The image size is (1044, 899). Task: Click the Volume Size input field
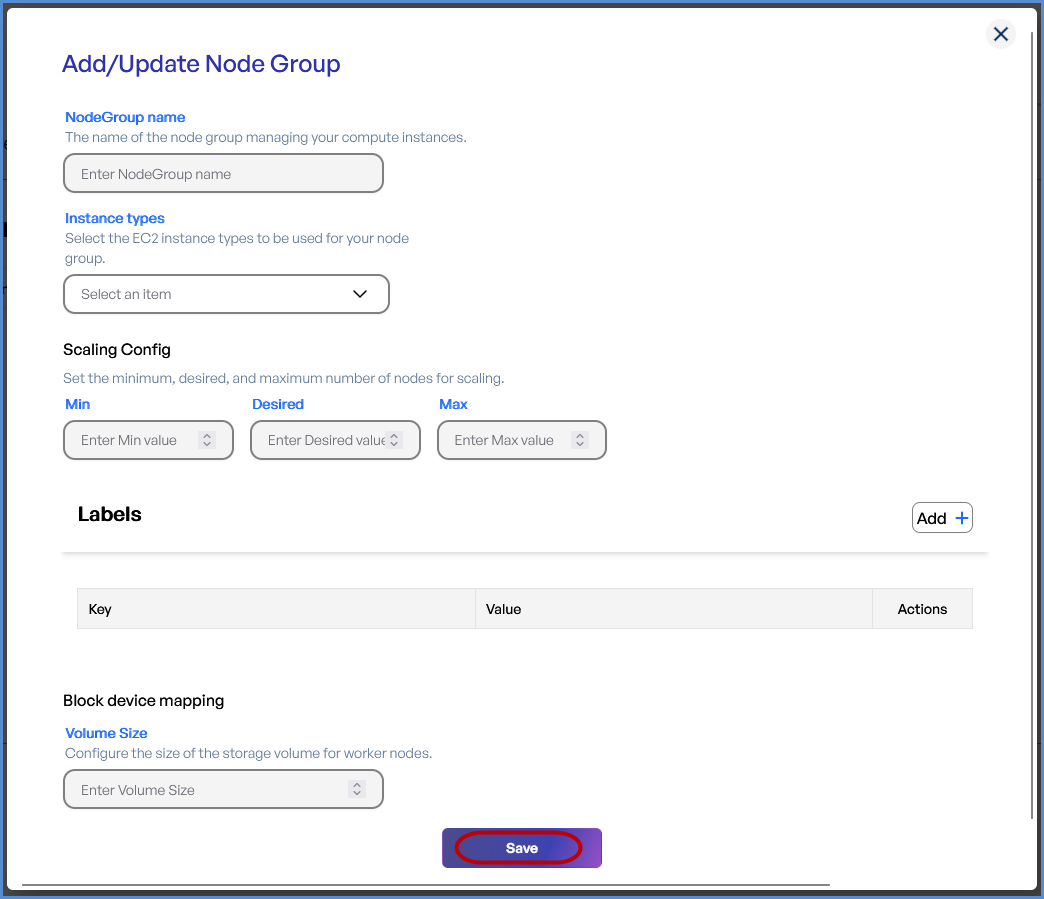point(205,789)
